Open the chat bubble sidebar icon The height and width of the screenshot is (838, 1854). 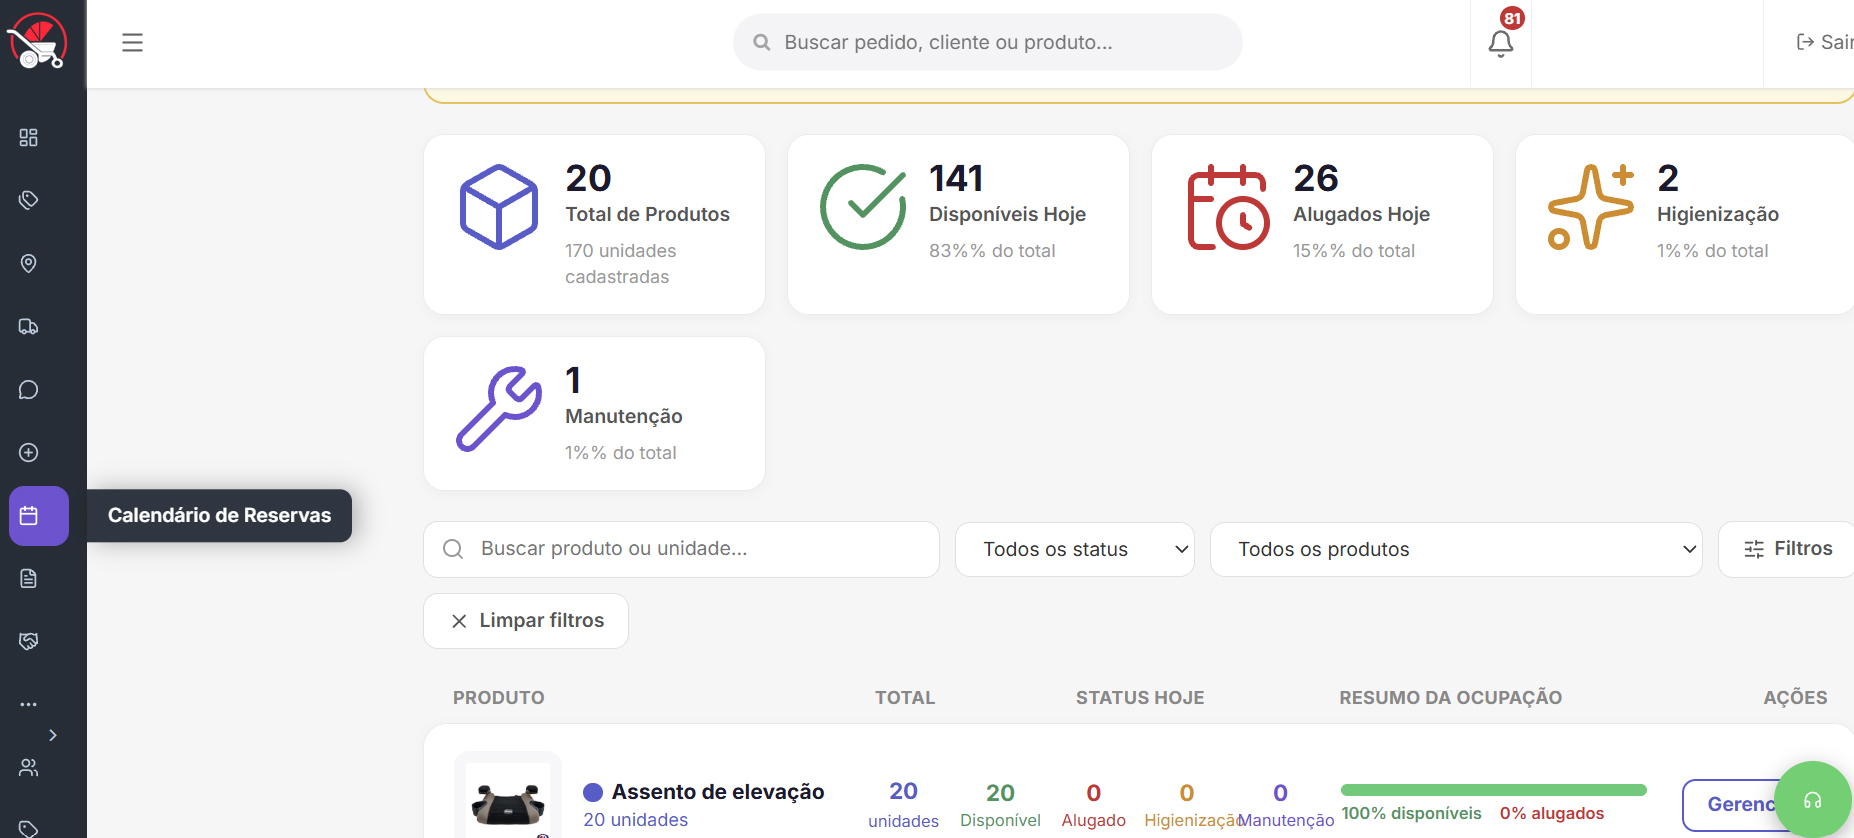point(29,389)
